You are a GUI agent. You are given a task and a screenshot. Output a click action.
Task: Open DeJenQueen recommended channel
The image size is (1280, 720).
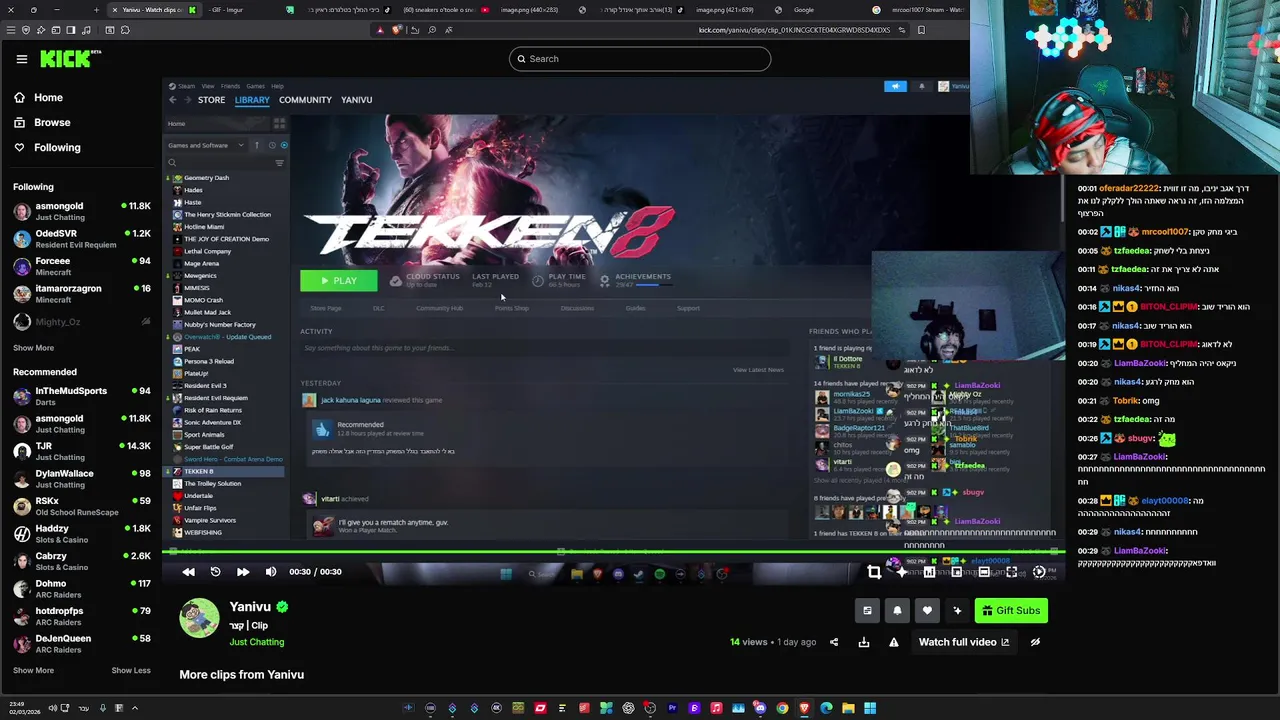tap(82, 644)
